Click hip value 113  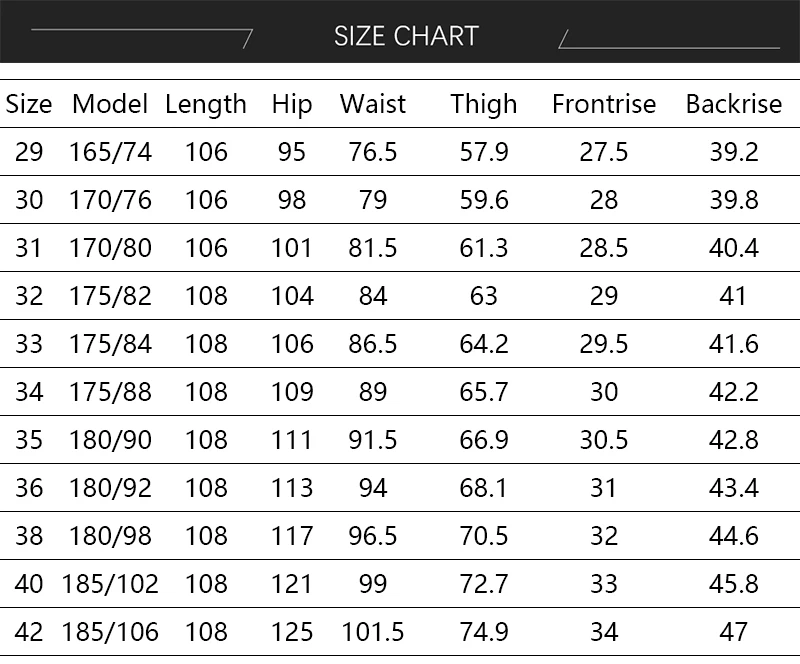[x=292, y=488]
